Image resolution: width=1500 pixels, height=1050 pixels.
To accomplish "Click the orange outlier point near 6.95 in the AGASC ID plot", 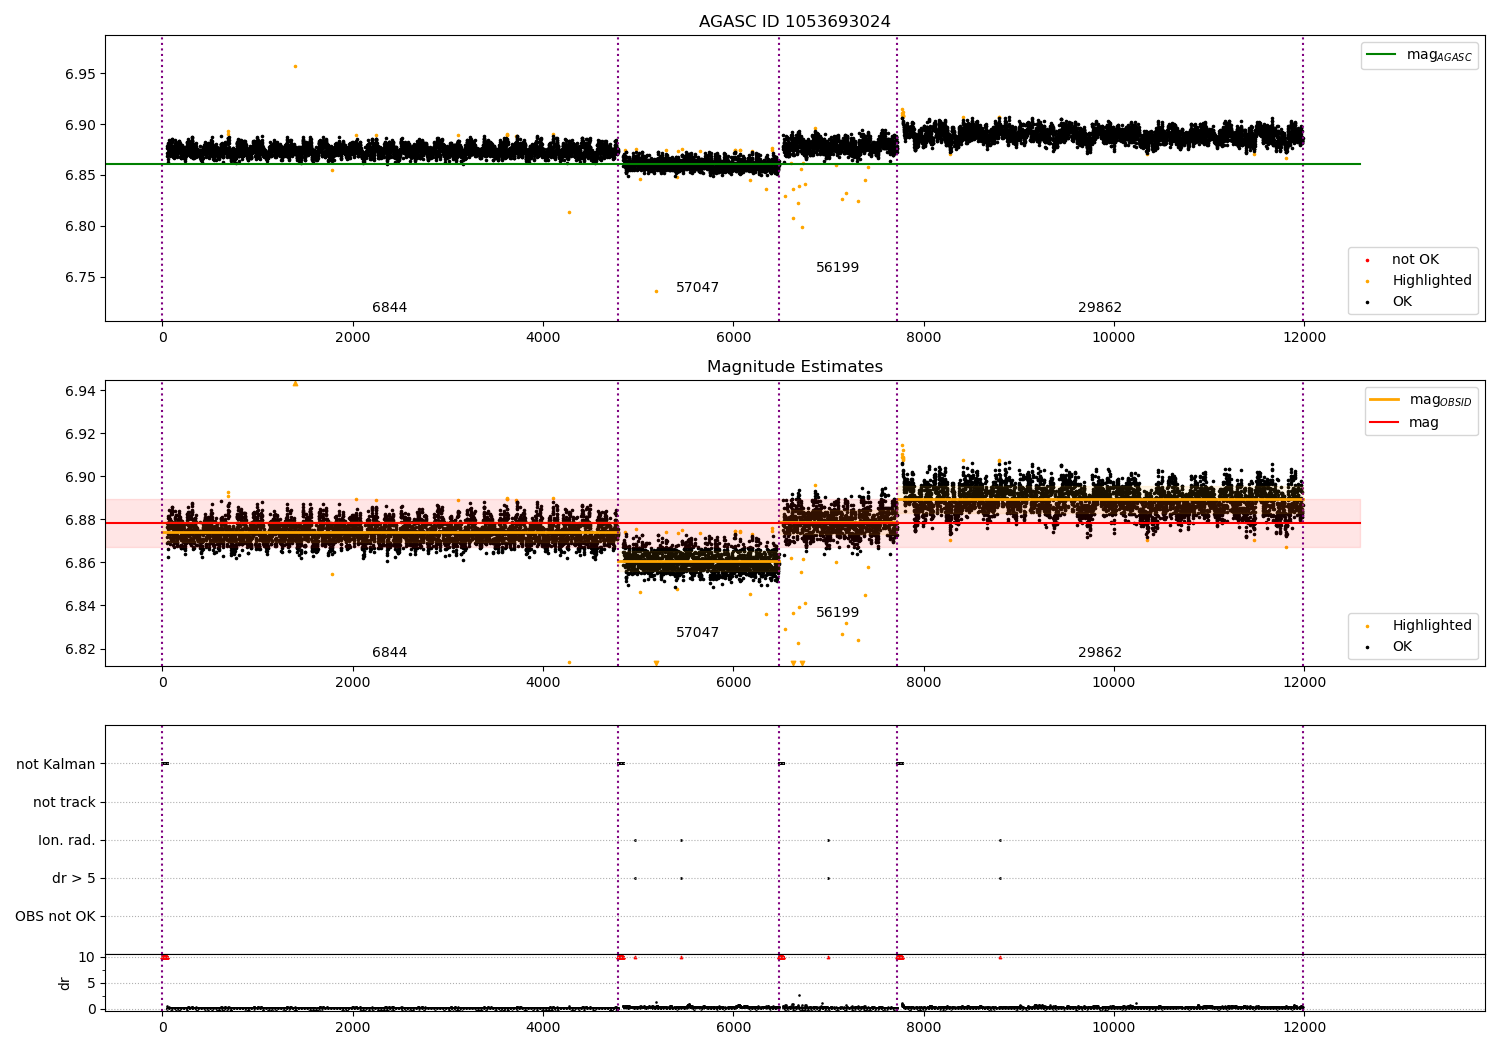I will [x=295, y=66].
